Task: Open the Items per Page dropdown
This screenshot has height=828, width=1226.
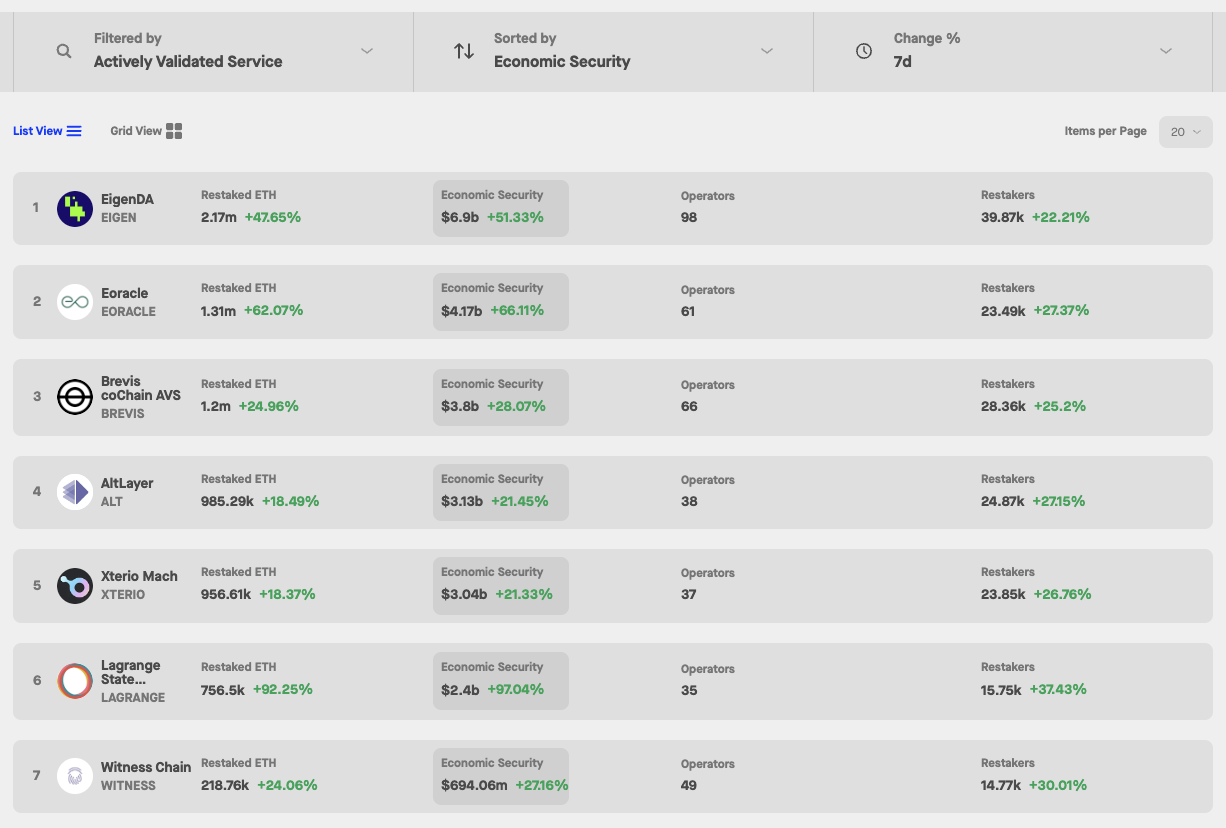Action: pos(1186,132)
